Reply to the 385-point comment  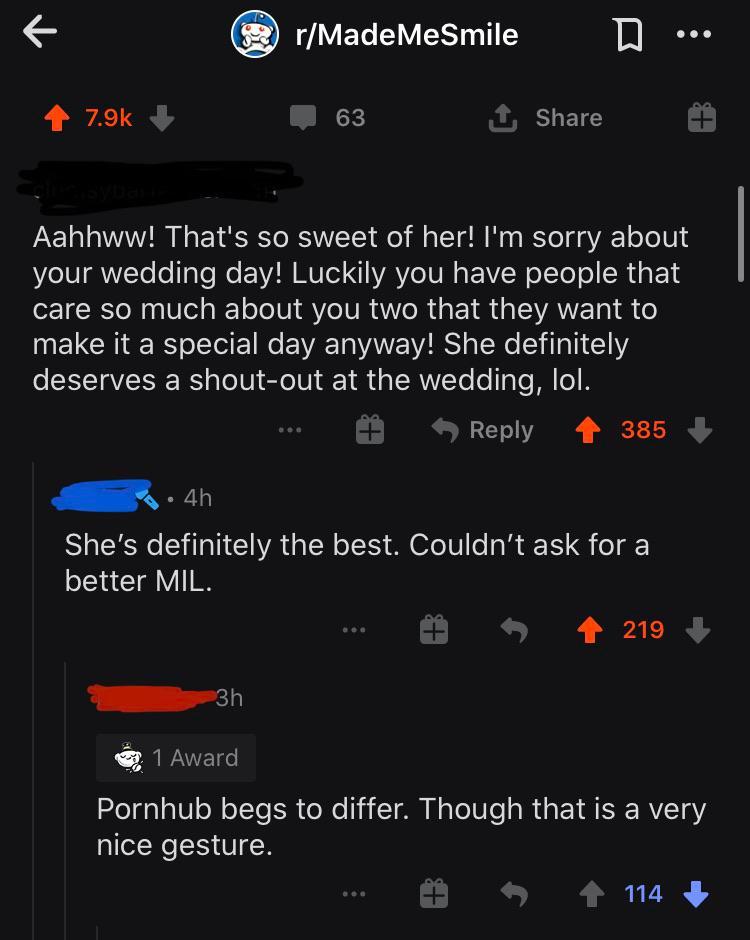482,430
